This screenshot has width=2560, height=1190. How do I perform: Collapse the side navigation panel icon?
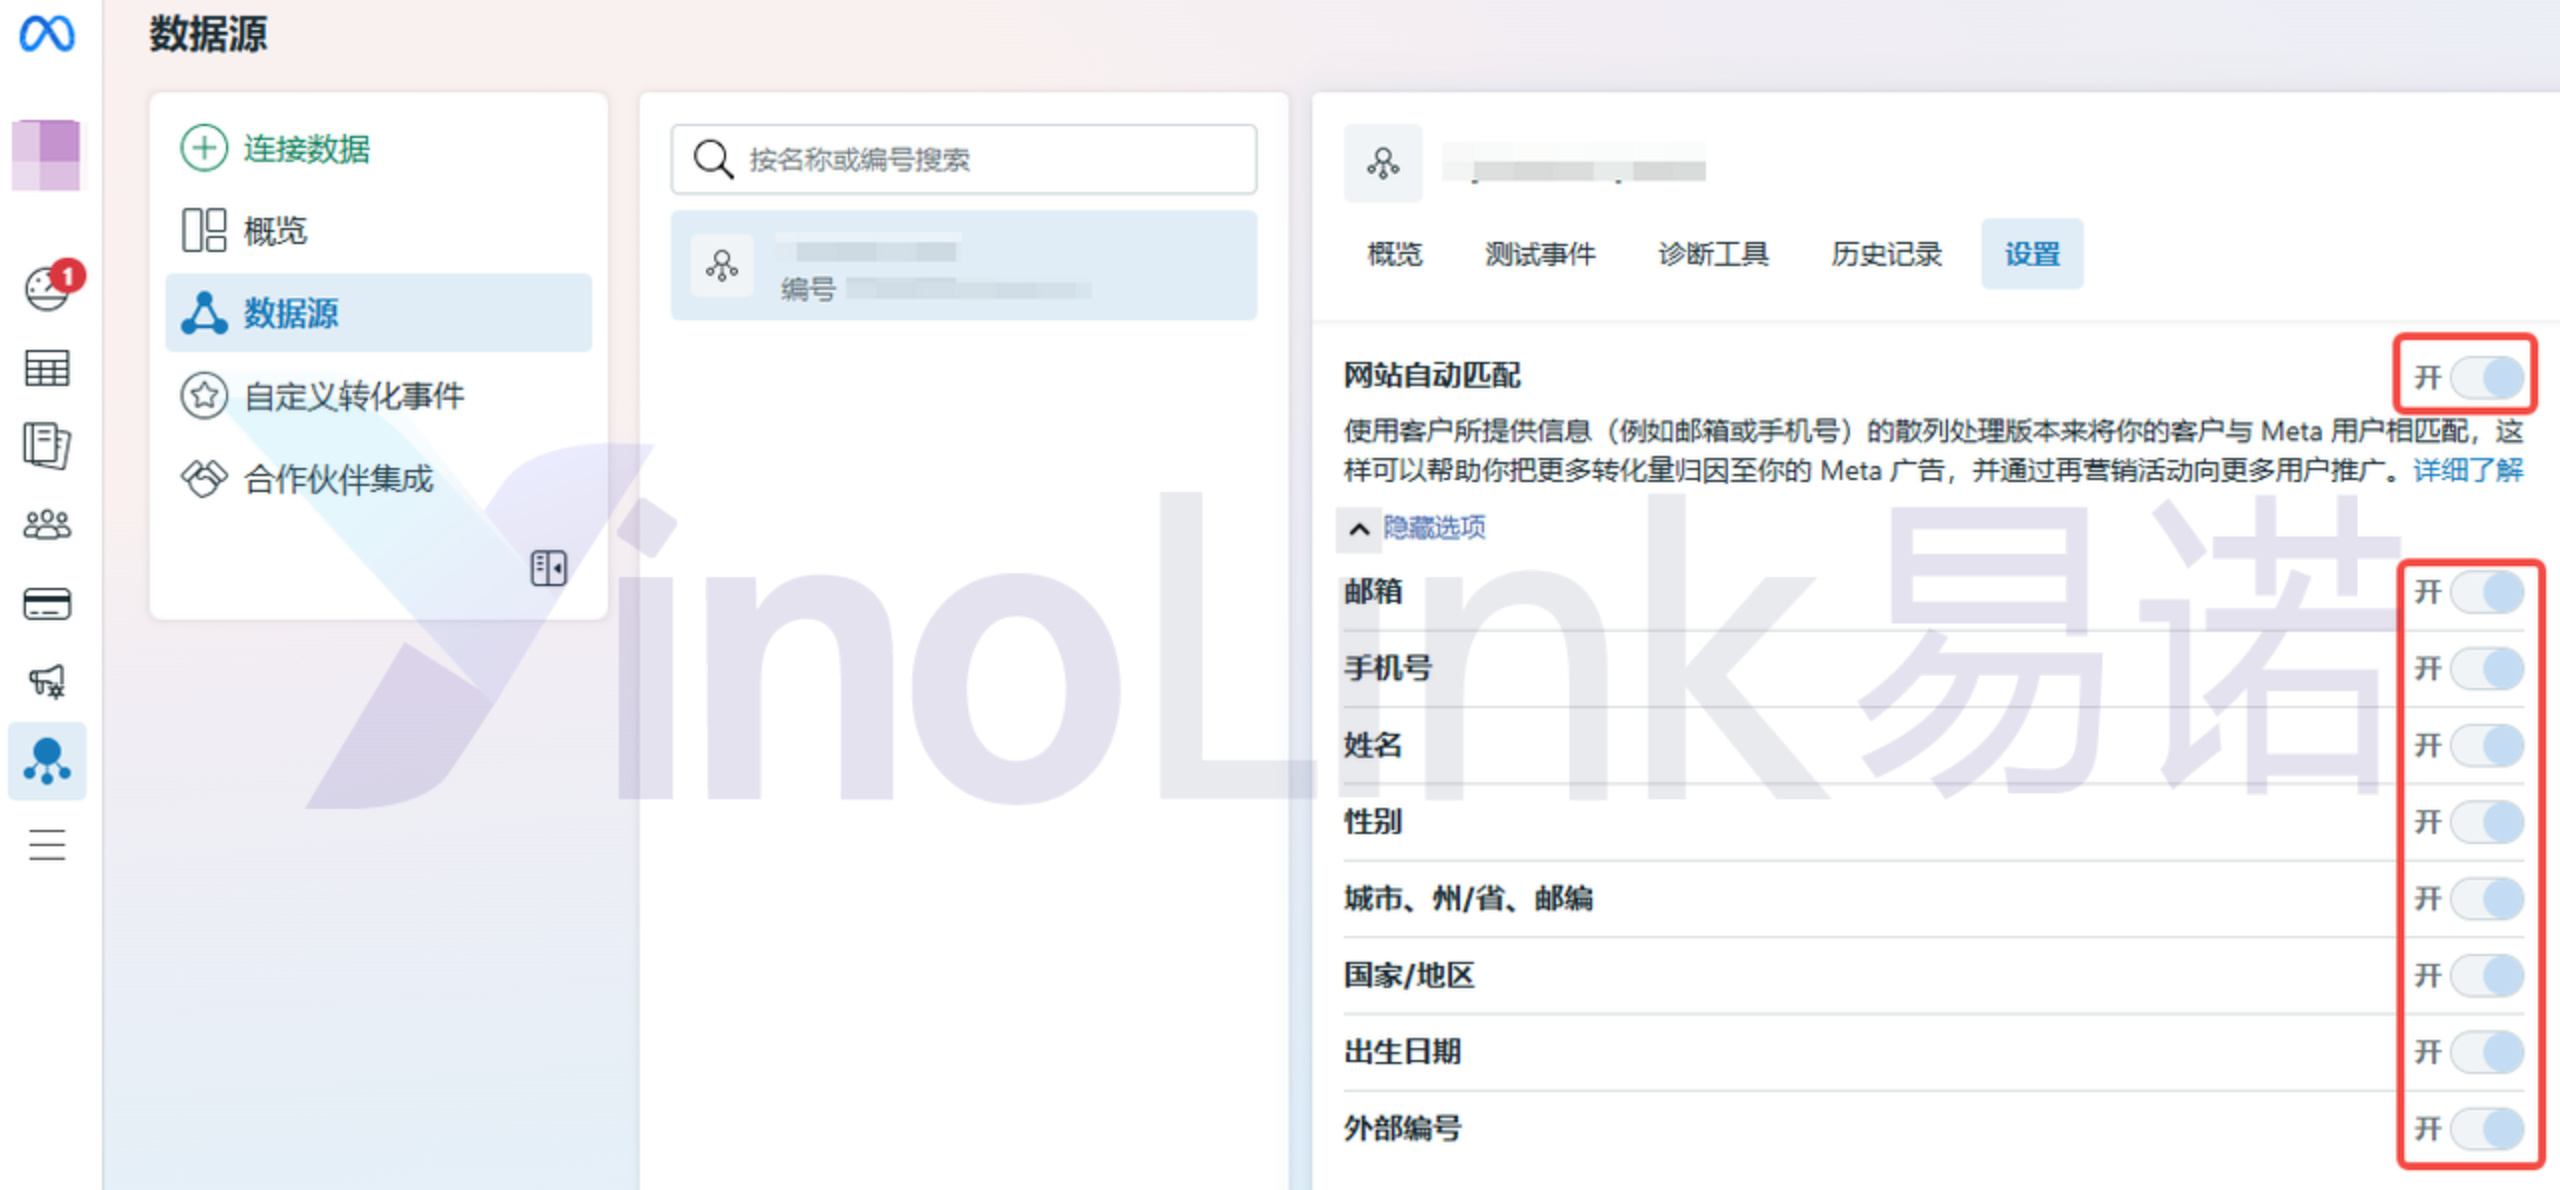(548, 568)
